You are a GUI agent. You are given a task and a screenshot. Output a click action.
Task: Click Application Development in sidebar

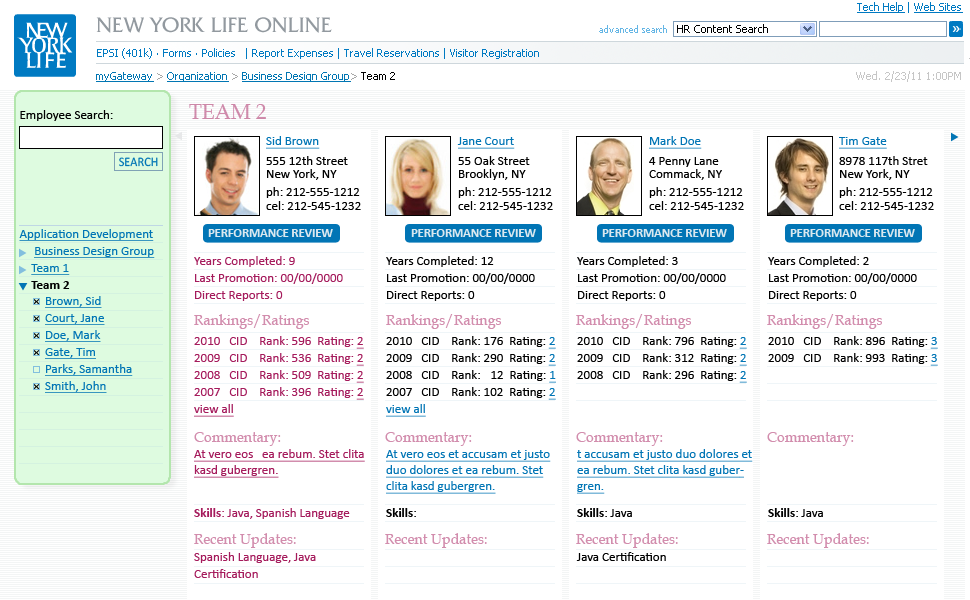[x=86, y=234]
